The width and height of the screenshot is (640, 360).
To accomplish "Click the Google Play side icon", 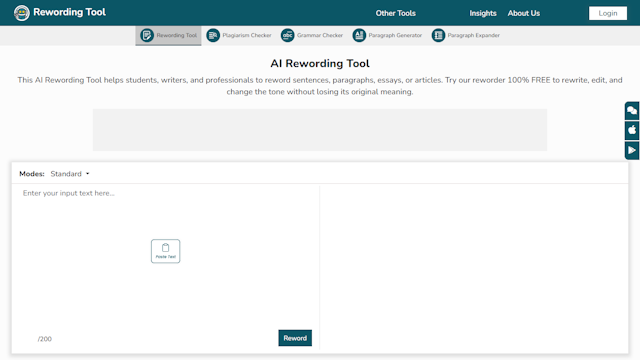I will (x=632, y=150).
